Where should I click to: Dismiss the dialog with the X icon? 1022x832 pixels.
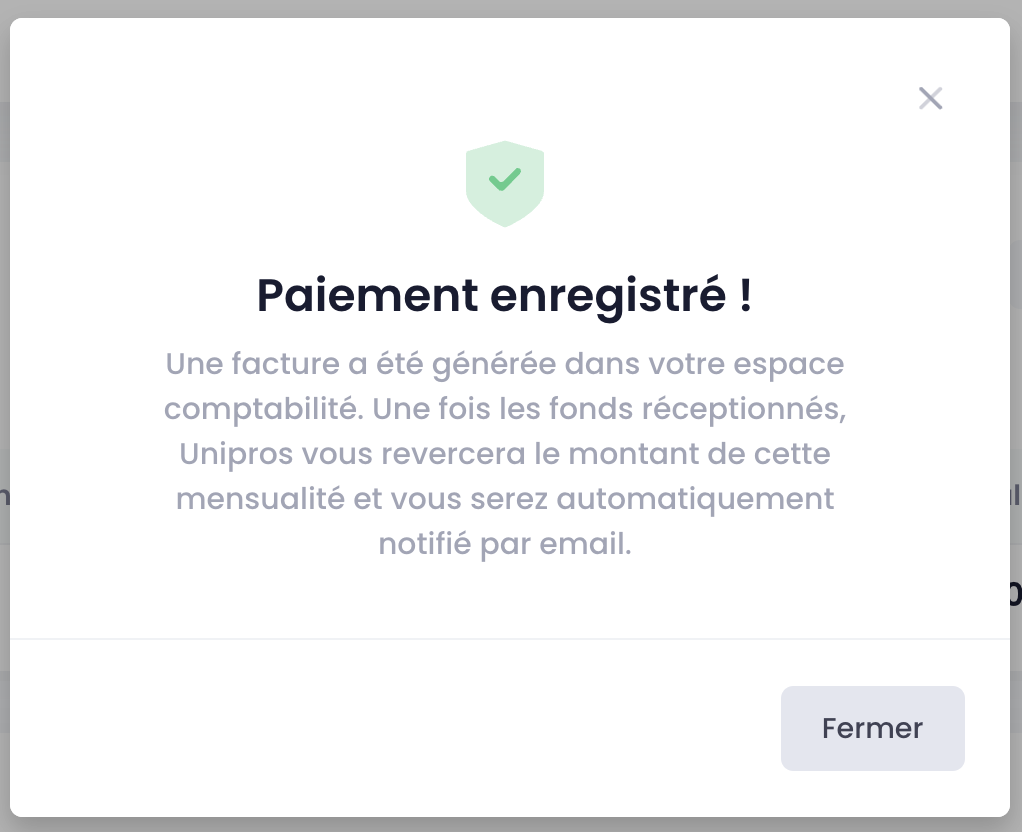930,98
